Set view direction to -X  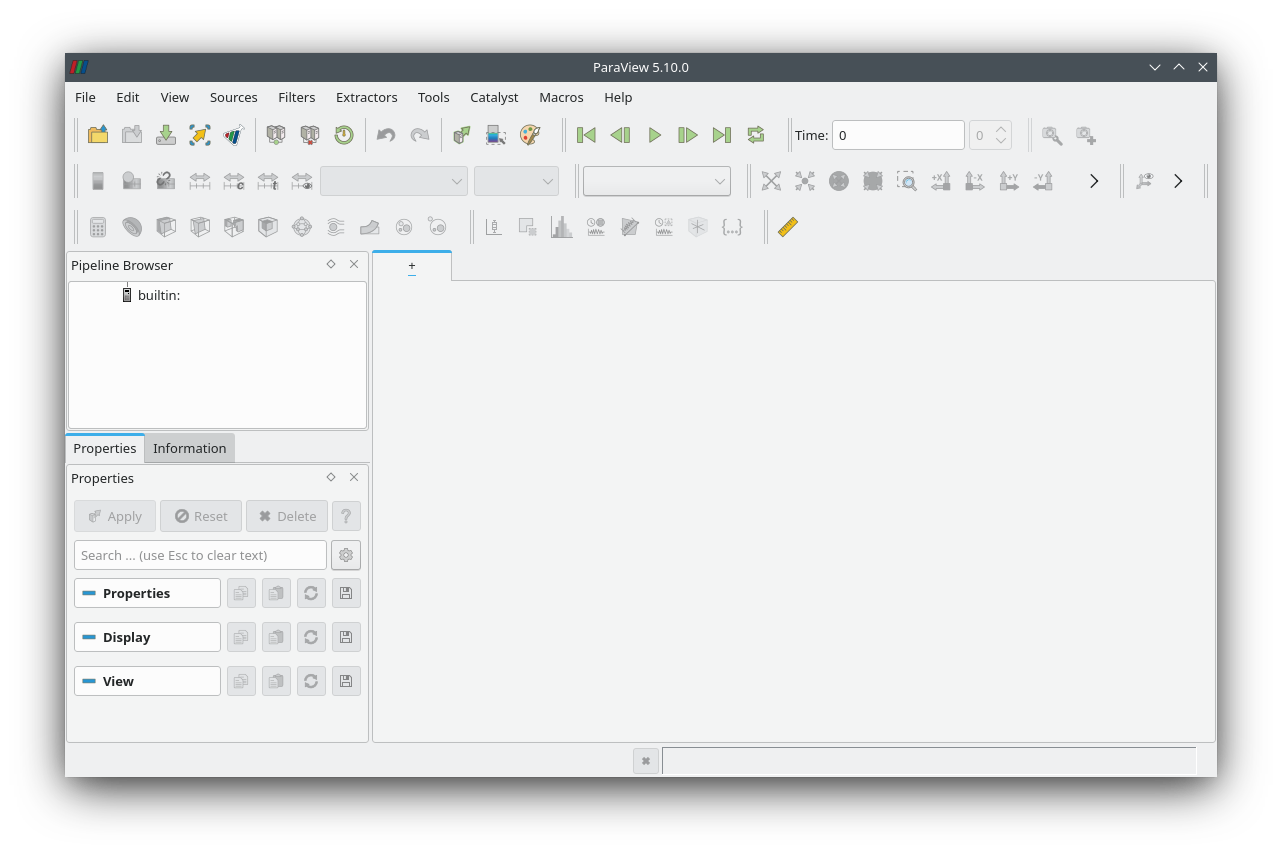[975, 181]
